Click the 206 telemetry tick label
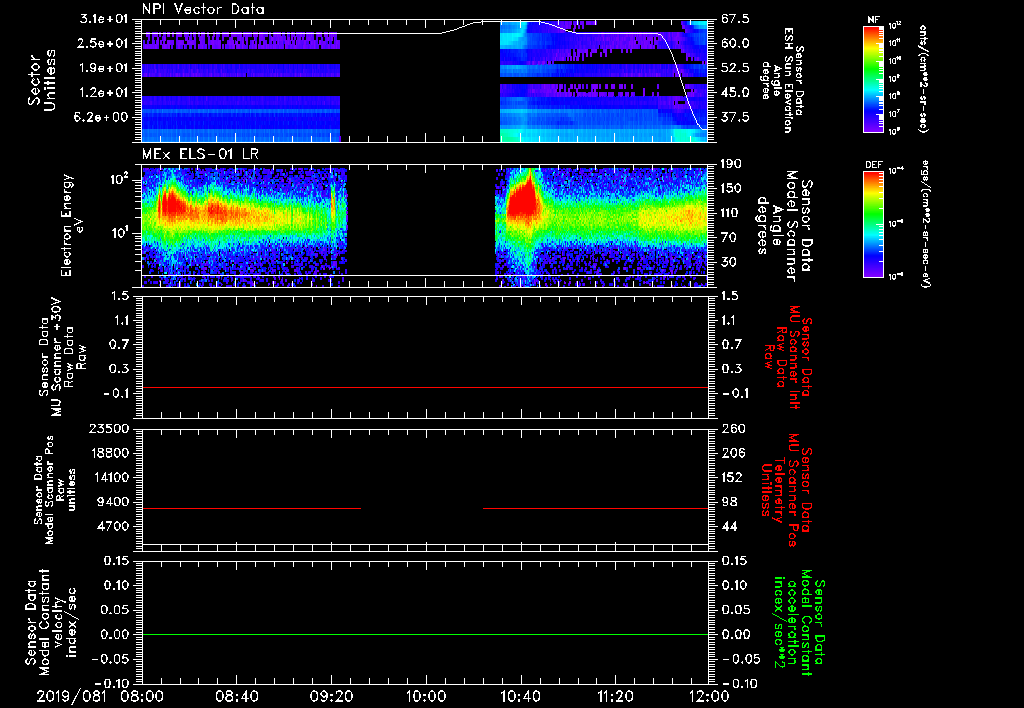 click(732, 453)
